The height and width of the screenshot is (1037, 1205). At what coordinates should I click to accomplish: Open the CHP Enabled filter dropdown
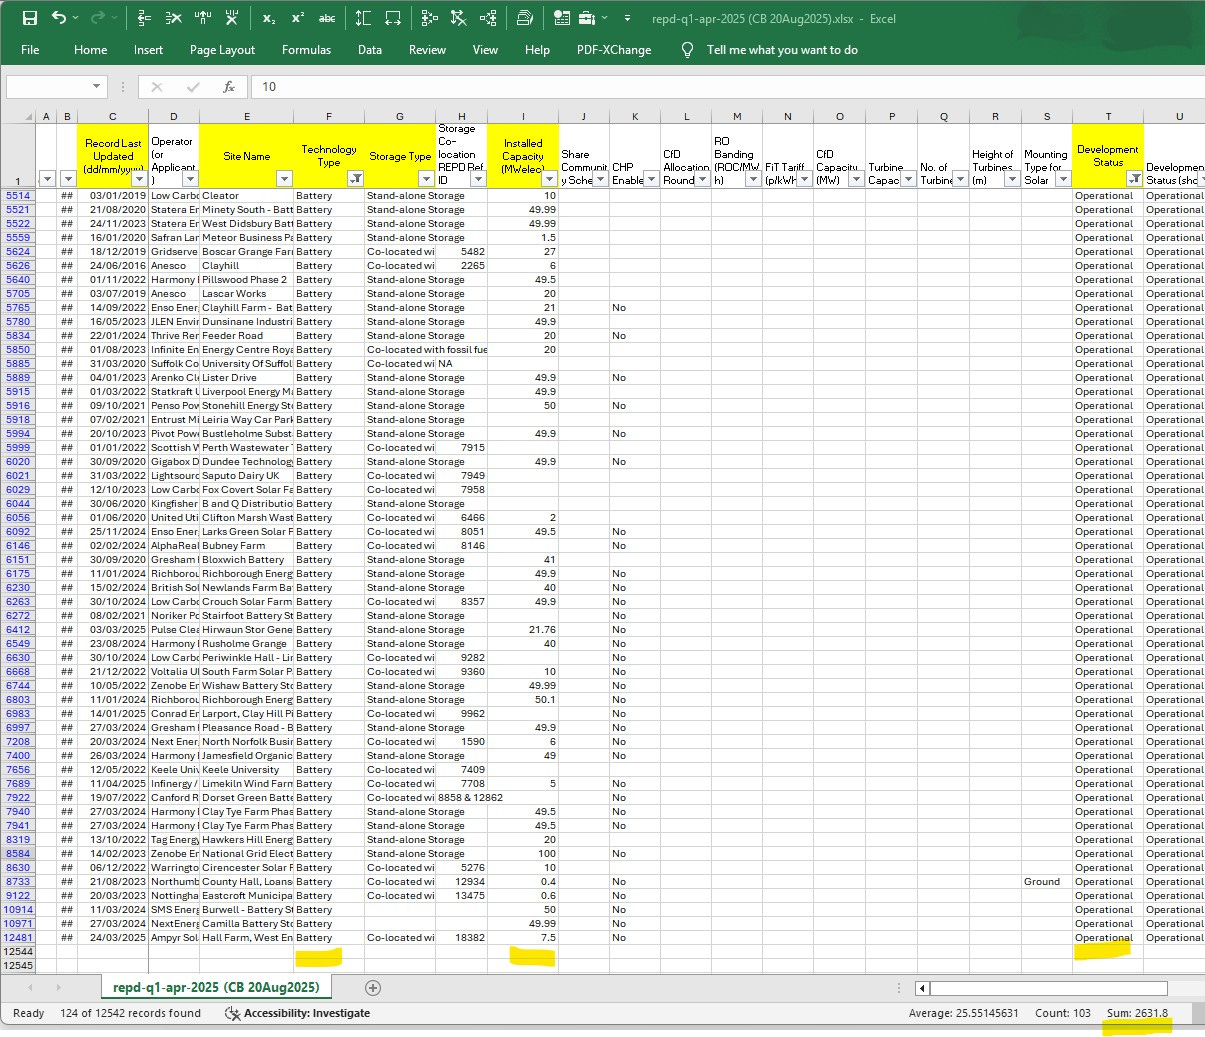[x=652, y=179]
